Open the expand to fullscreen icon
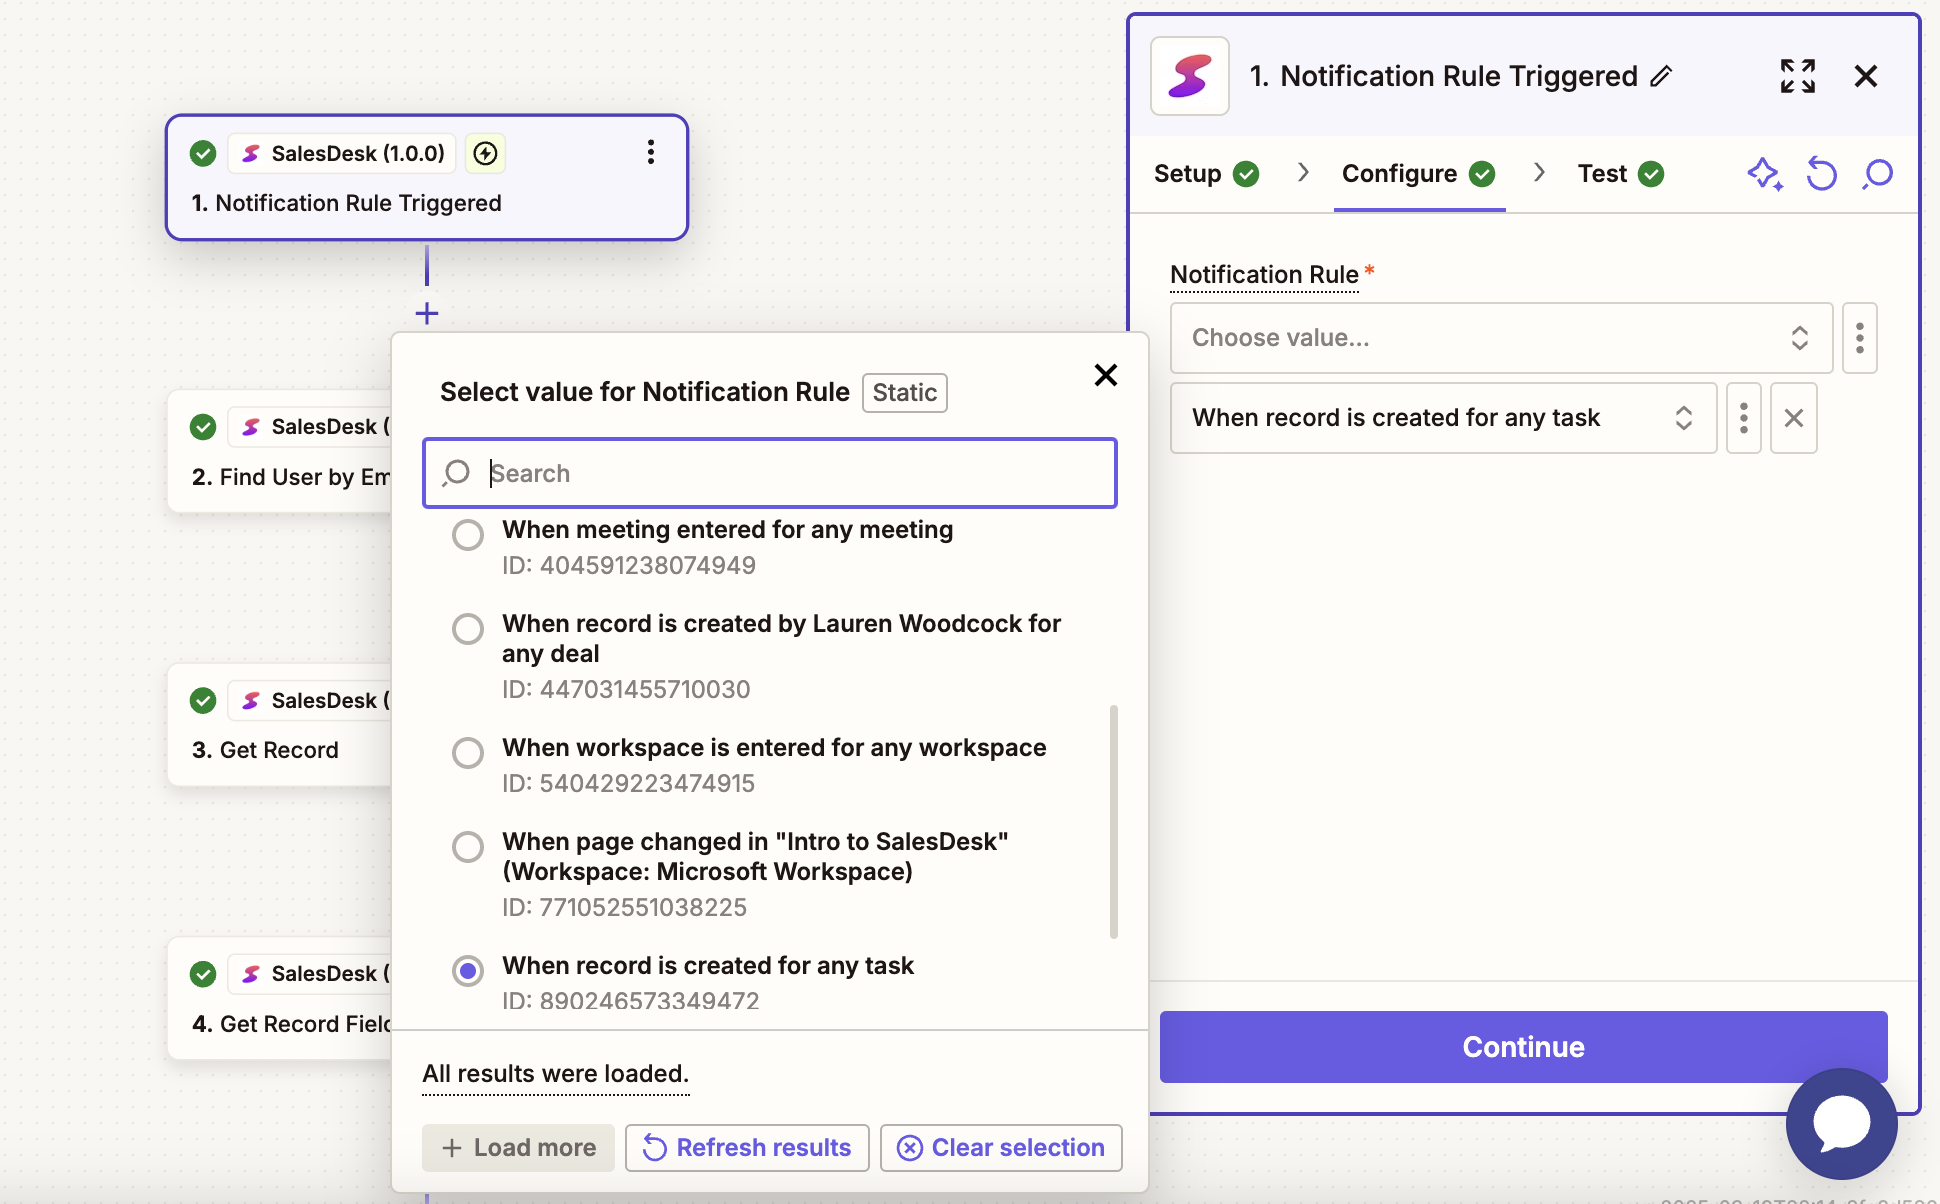Image resolution: width=1940 pixels, height=1204 pixels. coord(1797,76)
